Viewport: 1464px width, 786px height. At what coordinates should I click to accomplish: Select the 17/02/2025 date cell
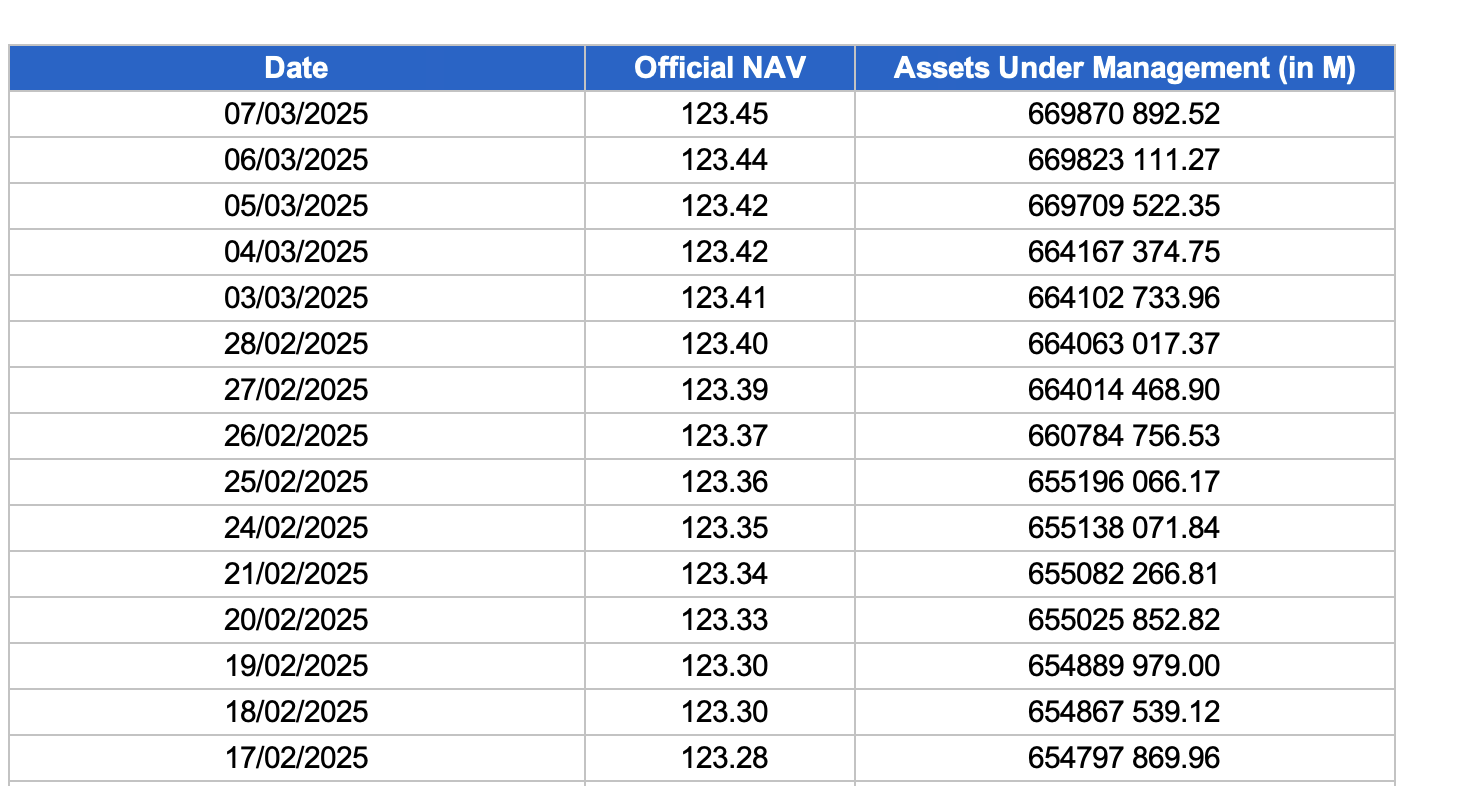296,758
